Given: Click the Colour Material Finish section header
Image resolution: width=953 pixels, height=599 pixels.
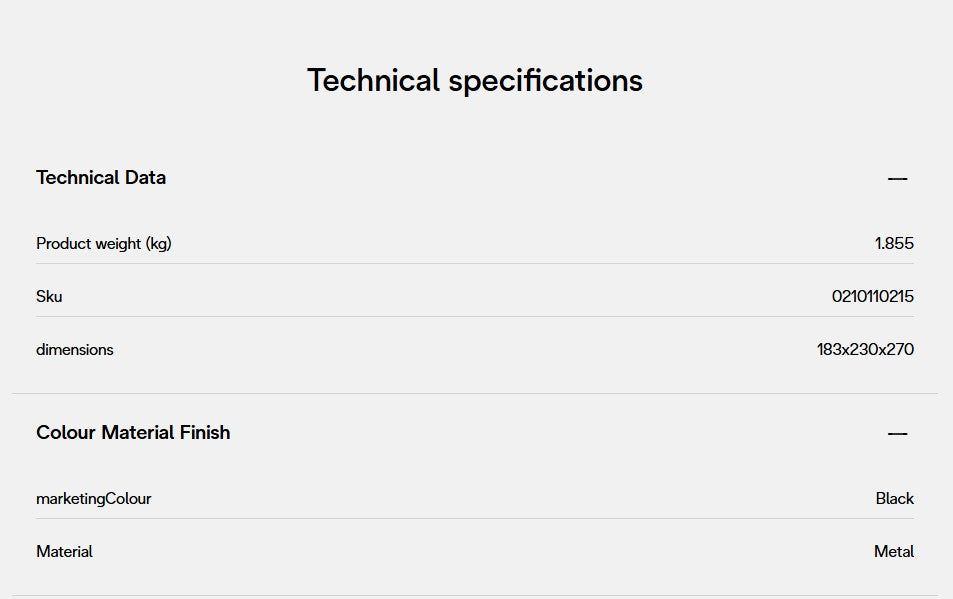Looking at the screenshot, I should [133, 433].
